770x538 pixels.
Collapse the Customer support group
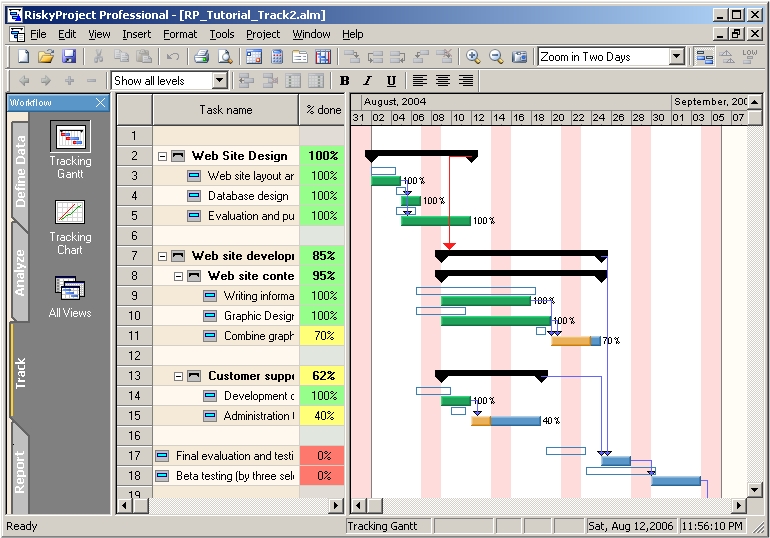click(x=178, y=377)
